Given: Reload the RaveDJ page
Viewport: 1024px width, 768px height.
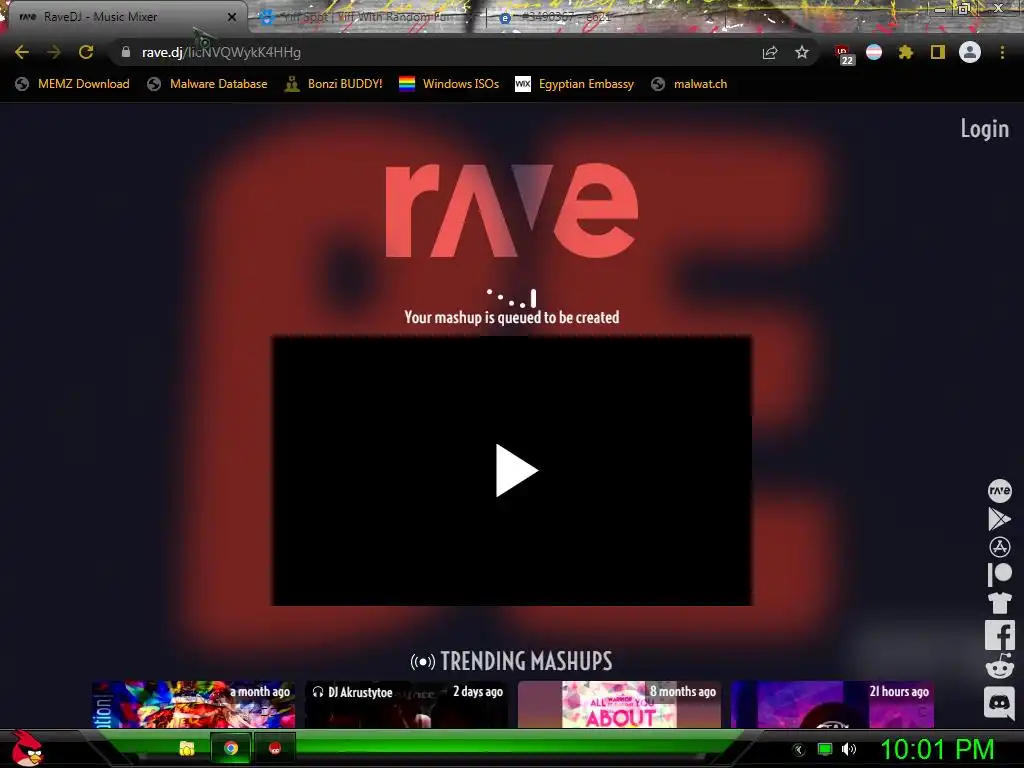Looking at the screenshot, I should (86, 52).
